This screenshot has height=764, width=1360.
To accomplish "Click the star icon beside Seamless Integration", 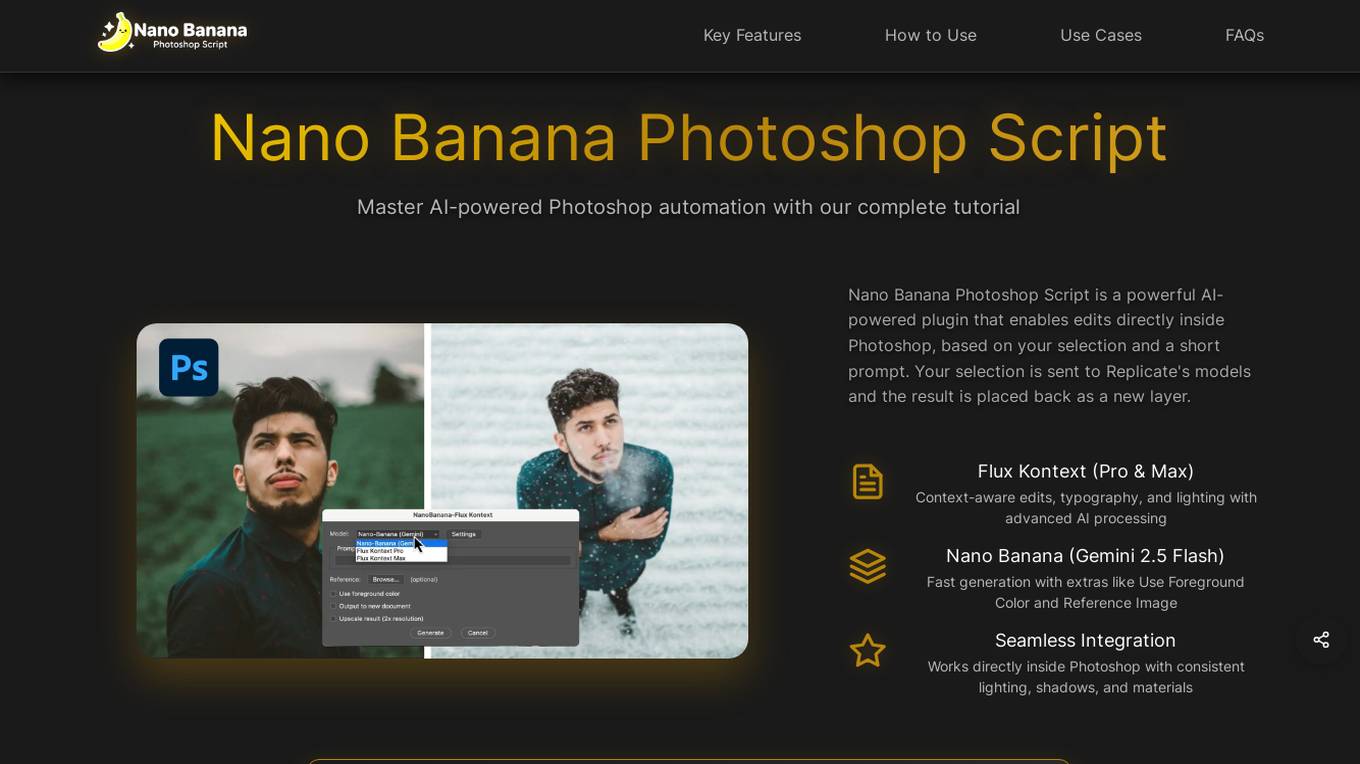I will pyautogui.click(x=867, y=651).
